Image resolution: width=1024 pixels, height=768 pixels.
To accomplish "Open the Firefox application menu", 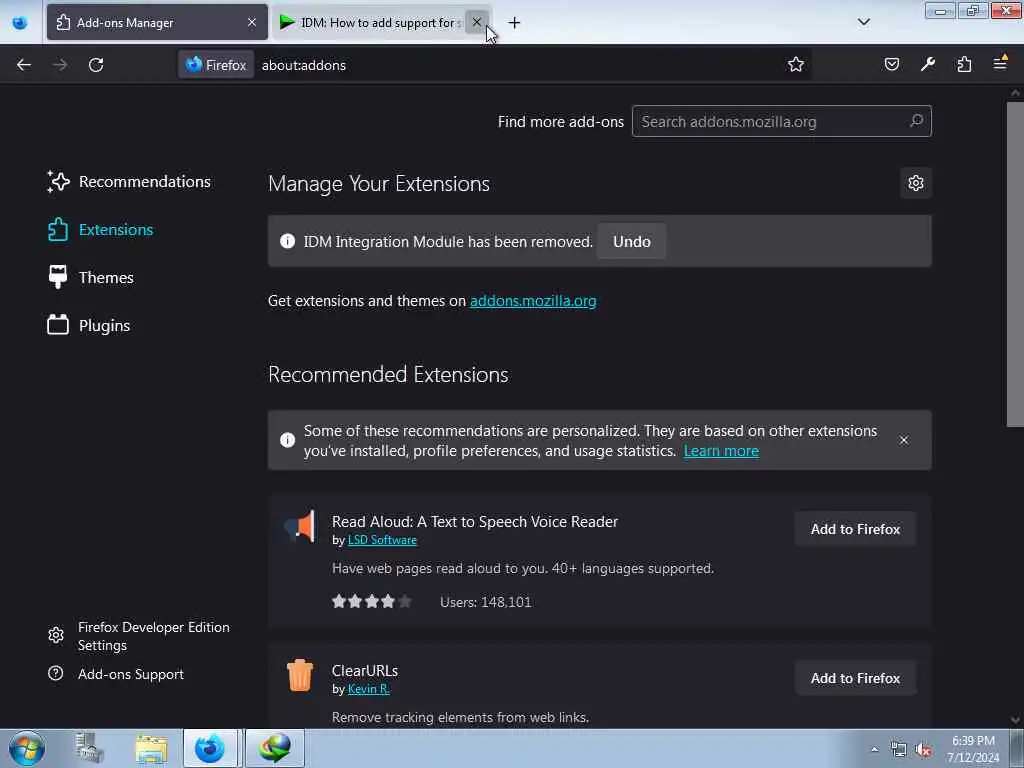I will [1000, 63].
